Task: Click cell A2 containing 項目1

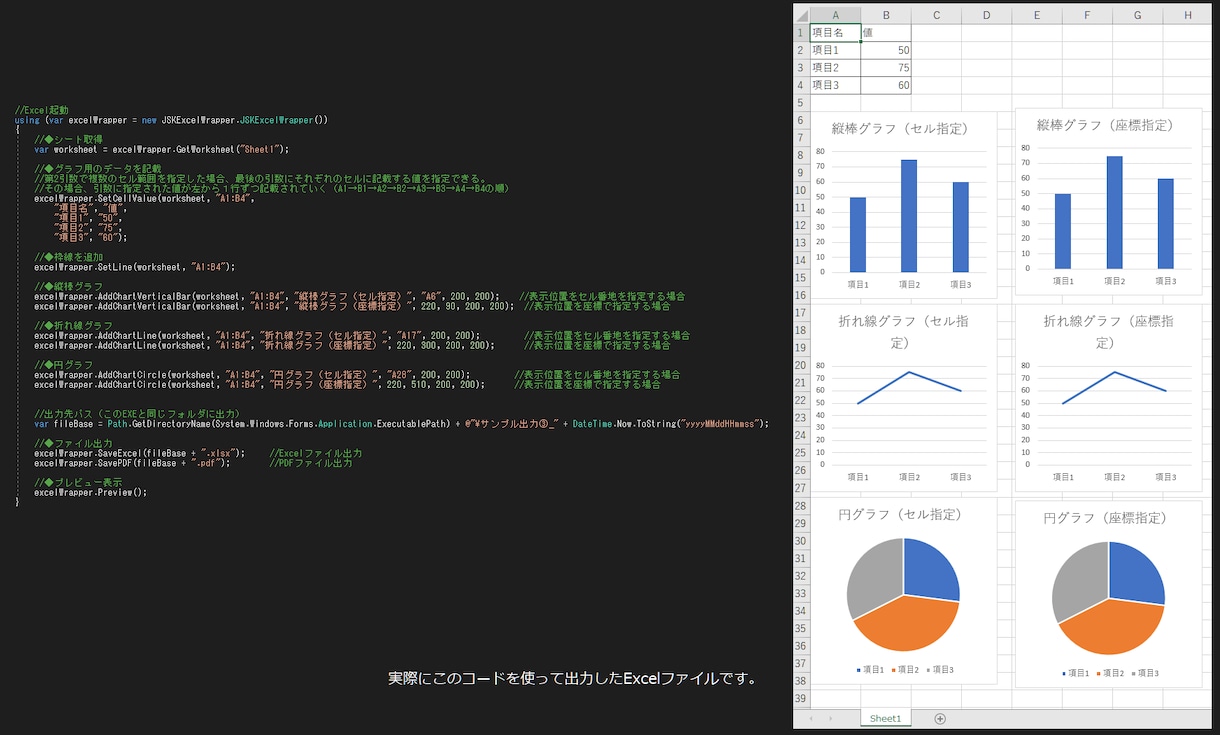Action: click(835, 50)
